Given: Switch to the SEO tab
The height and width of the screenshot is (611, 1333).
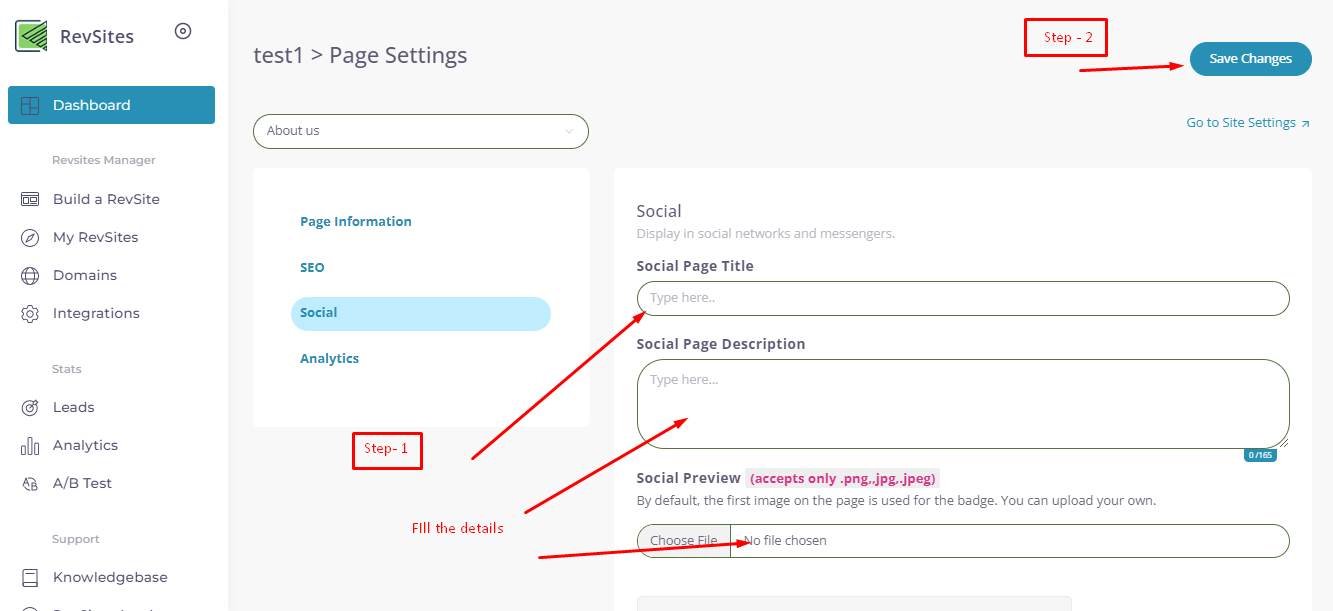Looking at the screenshot, I should (312, 268).
